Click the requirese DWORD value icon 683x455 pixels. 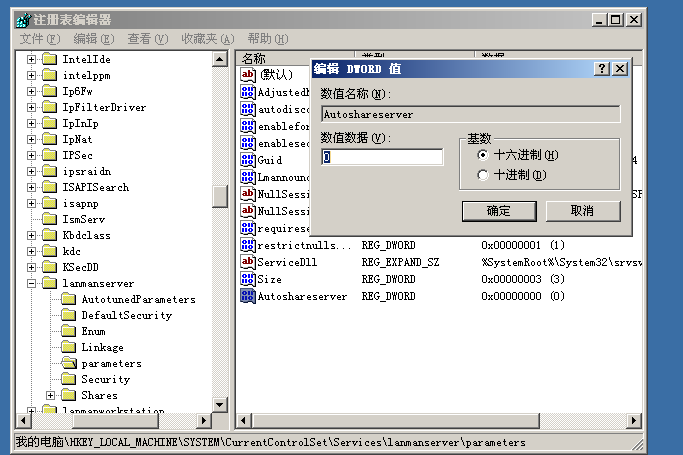[x=247, y=228]
